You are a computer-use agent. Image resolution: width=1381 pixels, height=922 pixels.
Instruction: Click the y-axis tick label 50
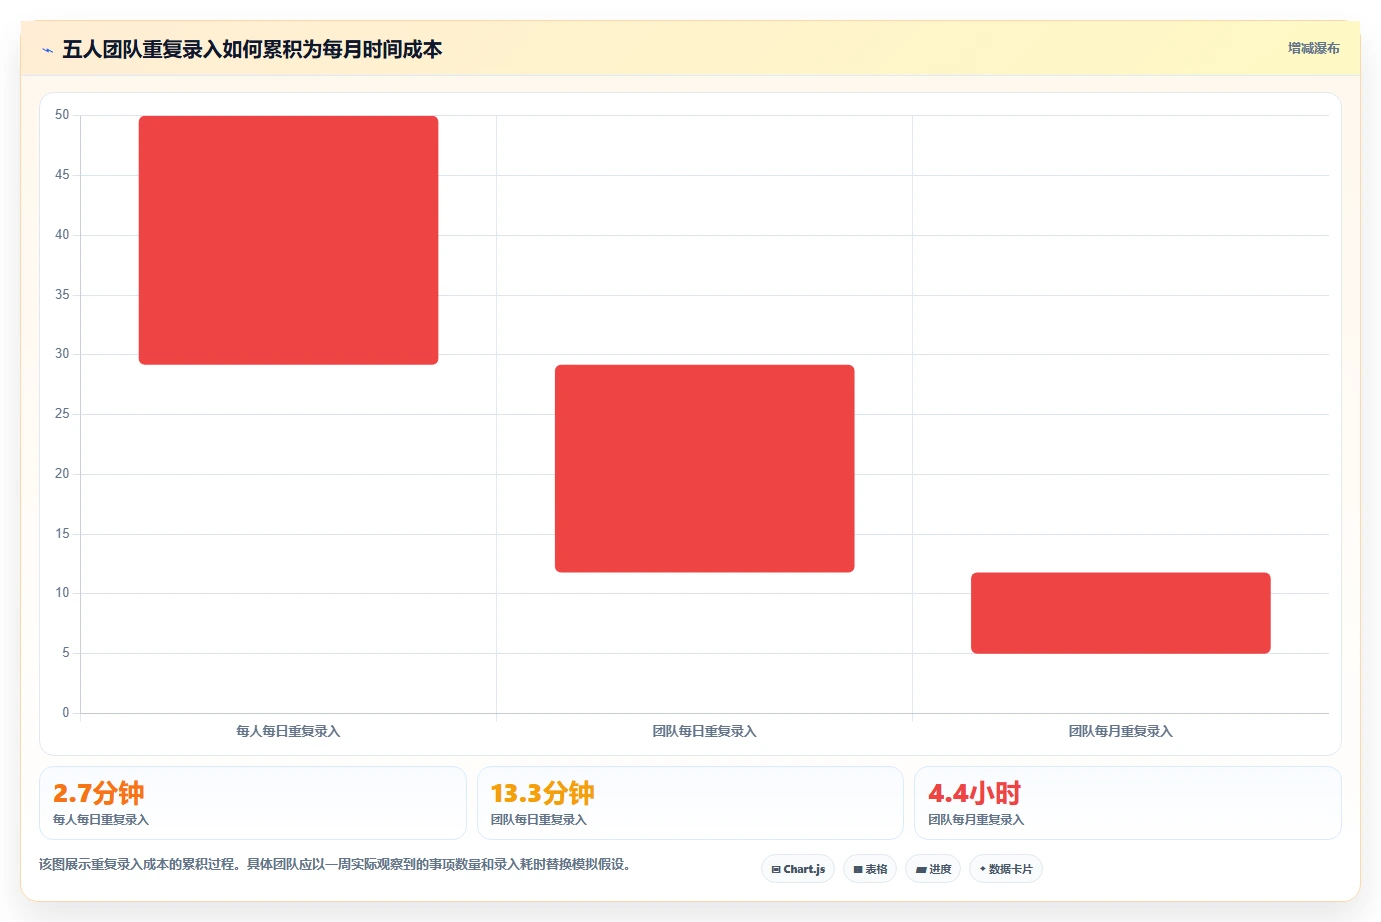[x=62, y=115]
